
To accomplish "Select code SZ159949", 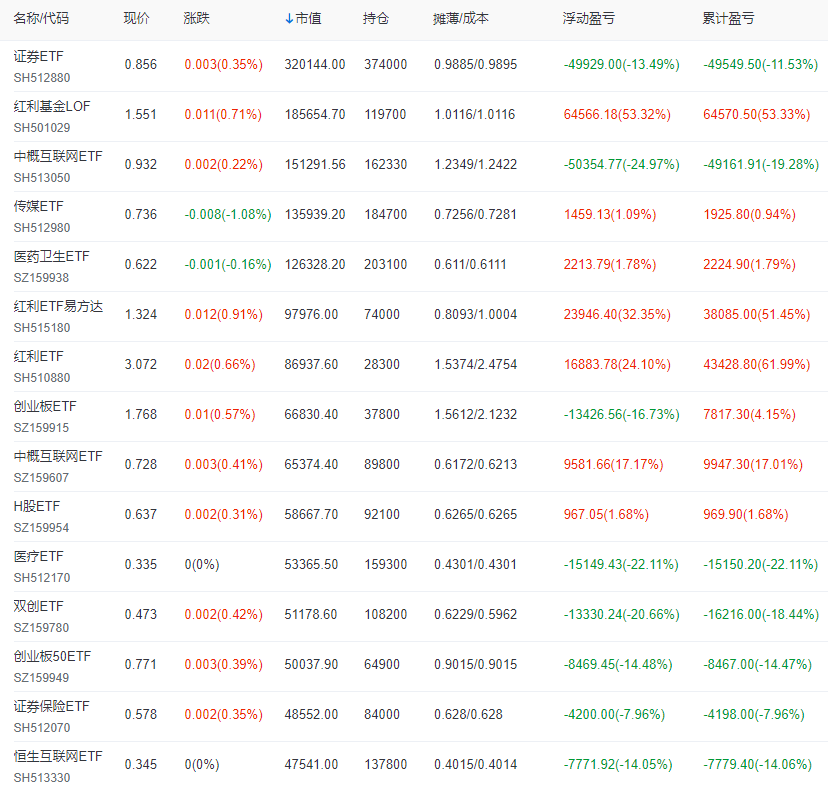I will coord(41,678).
